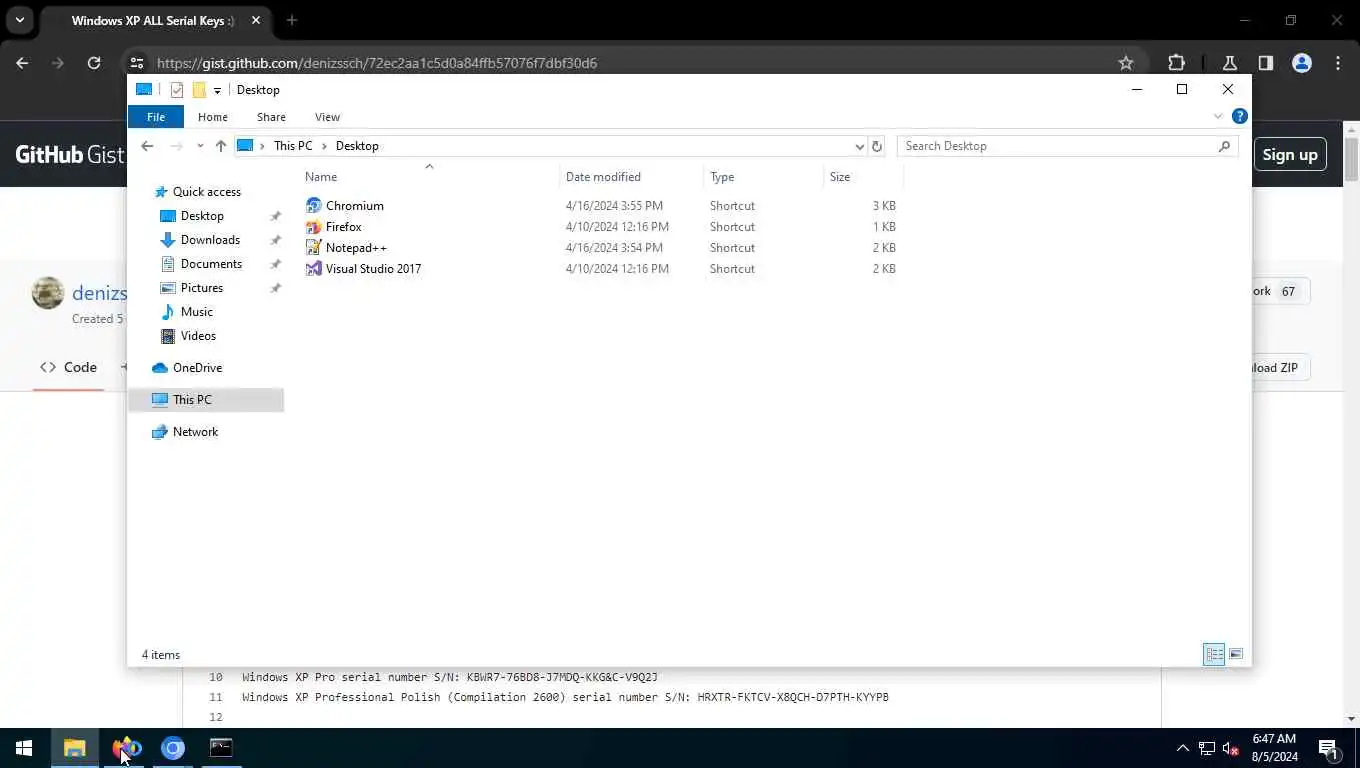Image resolution: width=1360 pixels, height=768 pixels.
Task: Select the Notepad++ shortcut icon
Action: pyautogui.click(x=314, y=248)
